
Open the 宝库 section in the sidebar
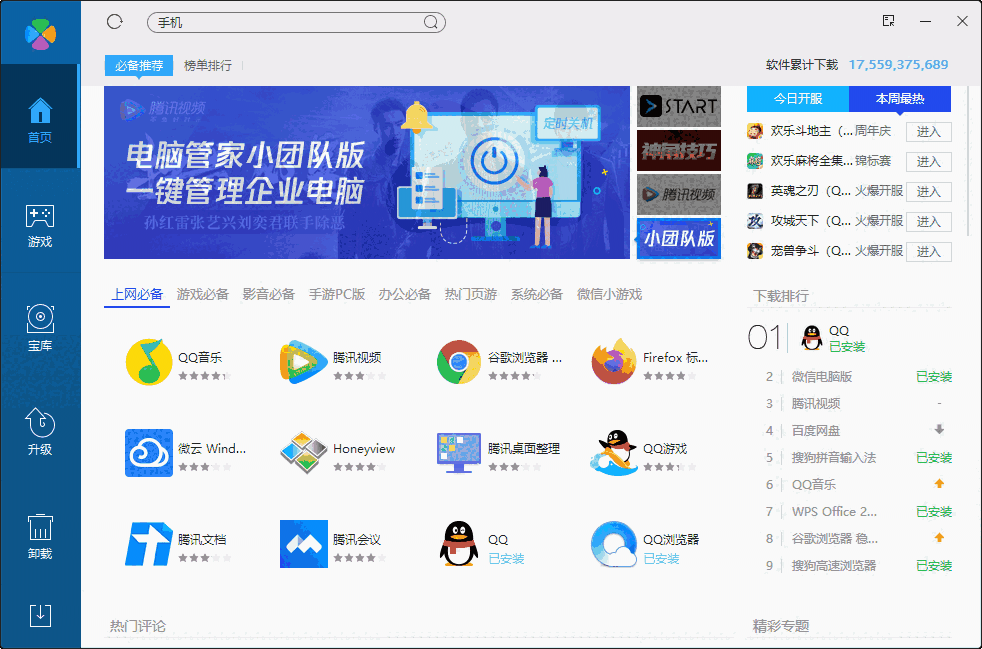[40, 323]
